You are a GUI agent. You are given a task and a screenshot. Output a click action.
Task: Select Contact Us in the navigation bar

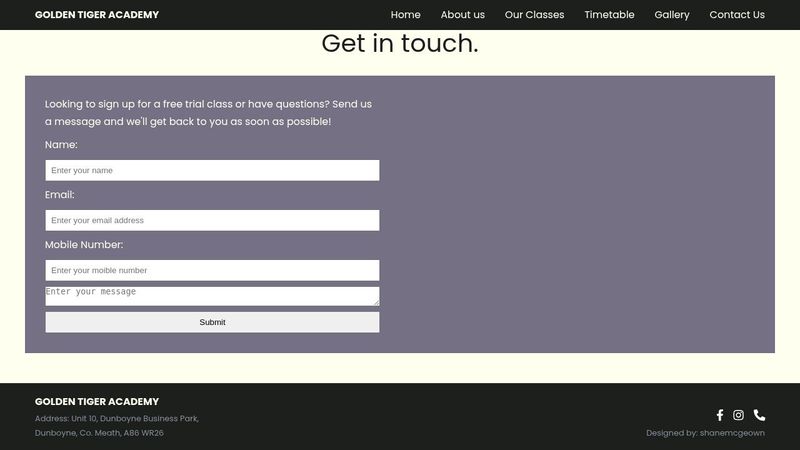(737, 15)
